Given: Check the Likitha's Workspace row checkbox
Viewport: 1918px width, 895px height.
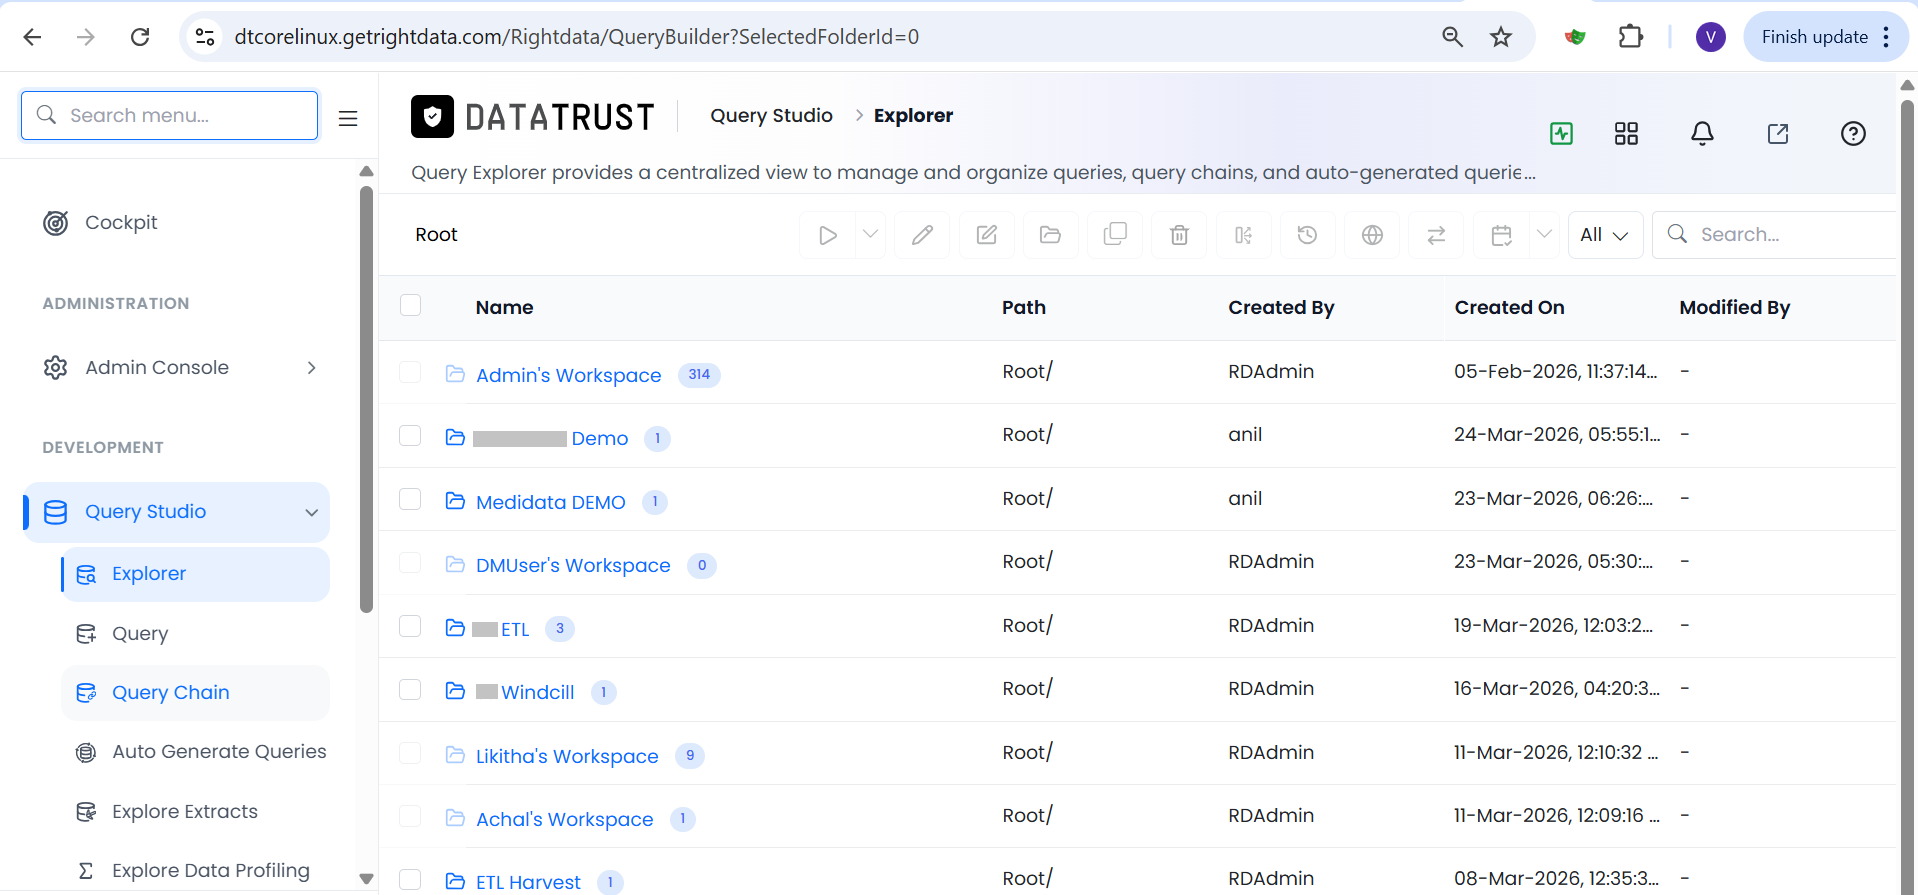Looking at the screenshot, I should 410,753.
